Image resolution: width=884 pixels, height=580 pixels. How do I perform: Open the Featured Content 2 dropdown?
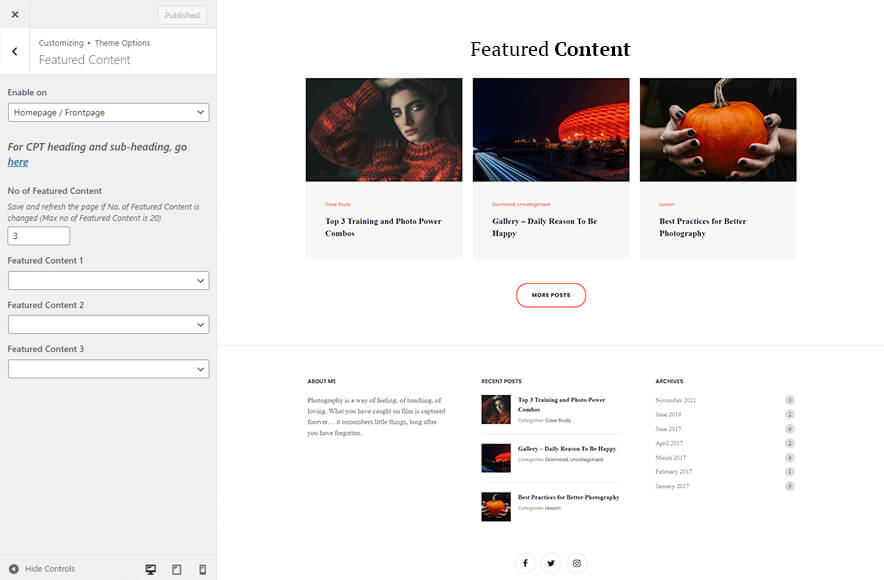coord(108,325)
